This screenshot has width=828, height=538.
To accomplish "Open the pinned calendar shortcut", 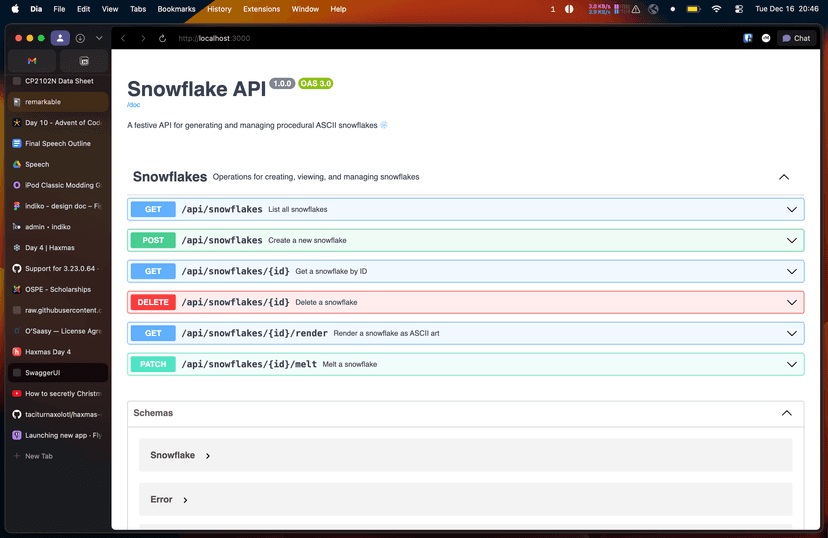I will [84, 61].
